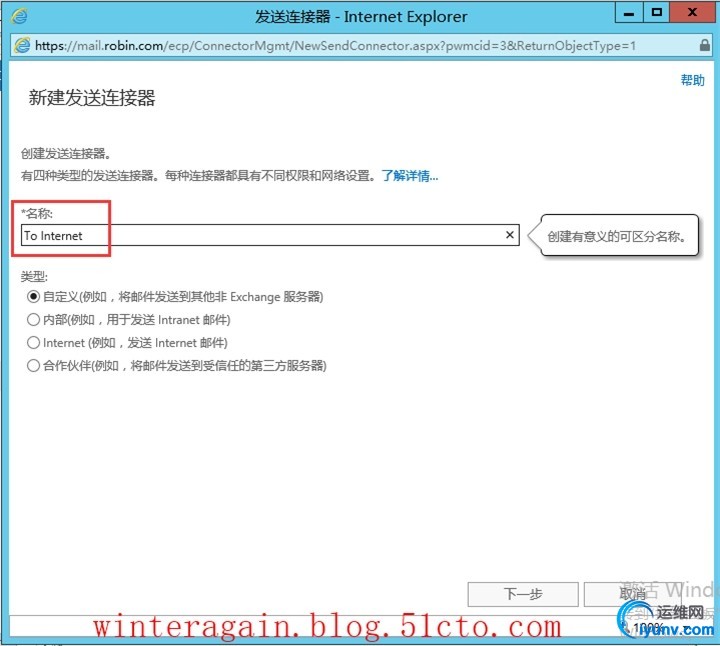This screenshot has height=646, width=720.
Task: Close the 发送连接器 window
Action: tap(692, 13)
